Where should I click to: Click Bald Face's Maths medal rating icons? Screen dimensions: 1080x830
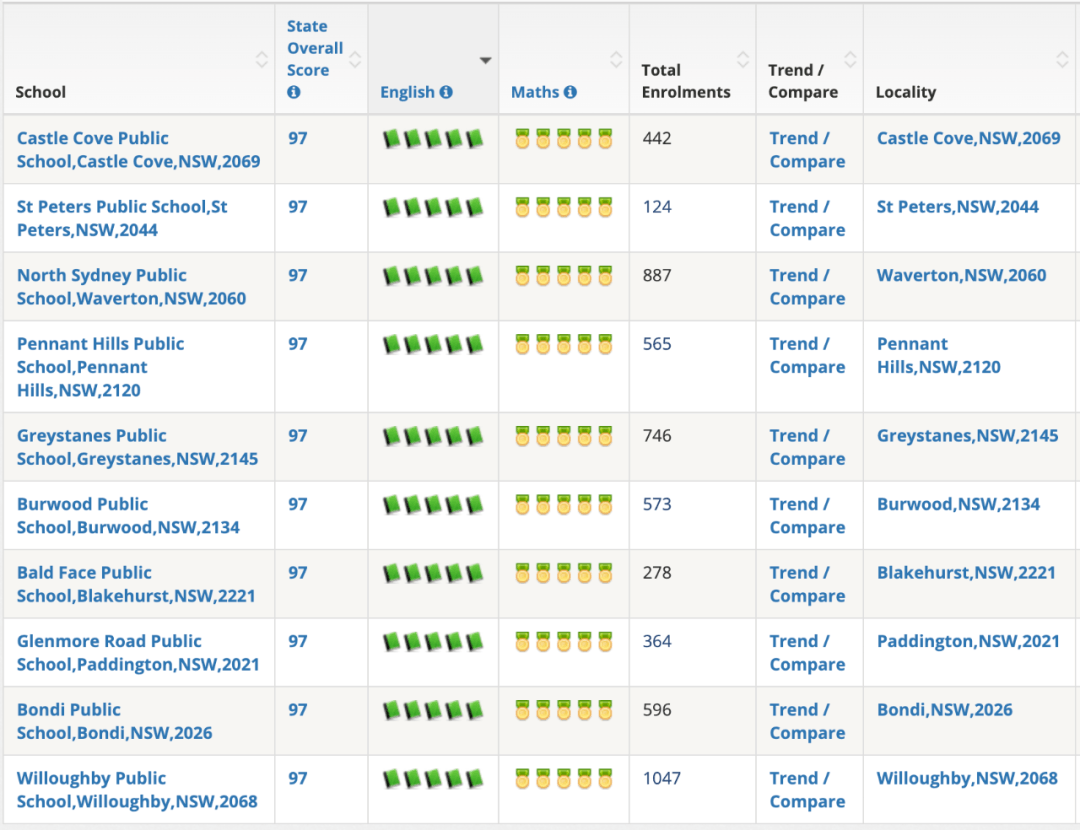pos(564,573)
